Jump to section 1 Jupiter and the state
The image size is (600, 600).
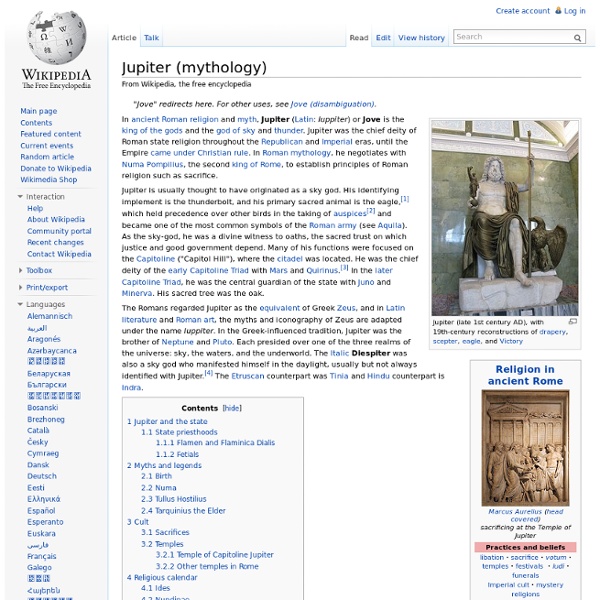[167, 421]
